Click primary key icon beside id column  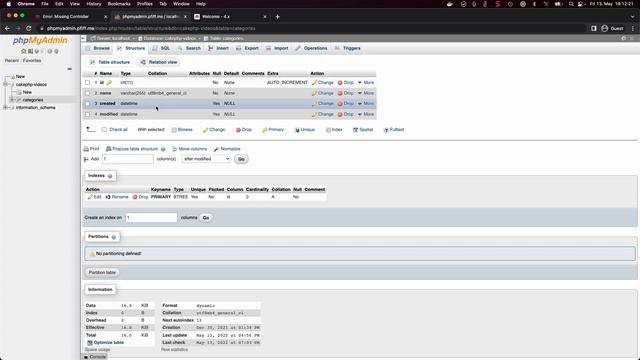tap(109, 82)
